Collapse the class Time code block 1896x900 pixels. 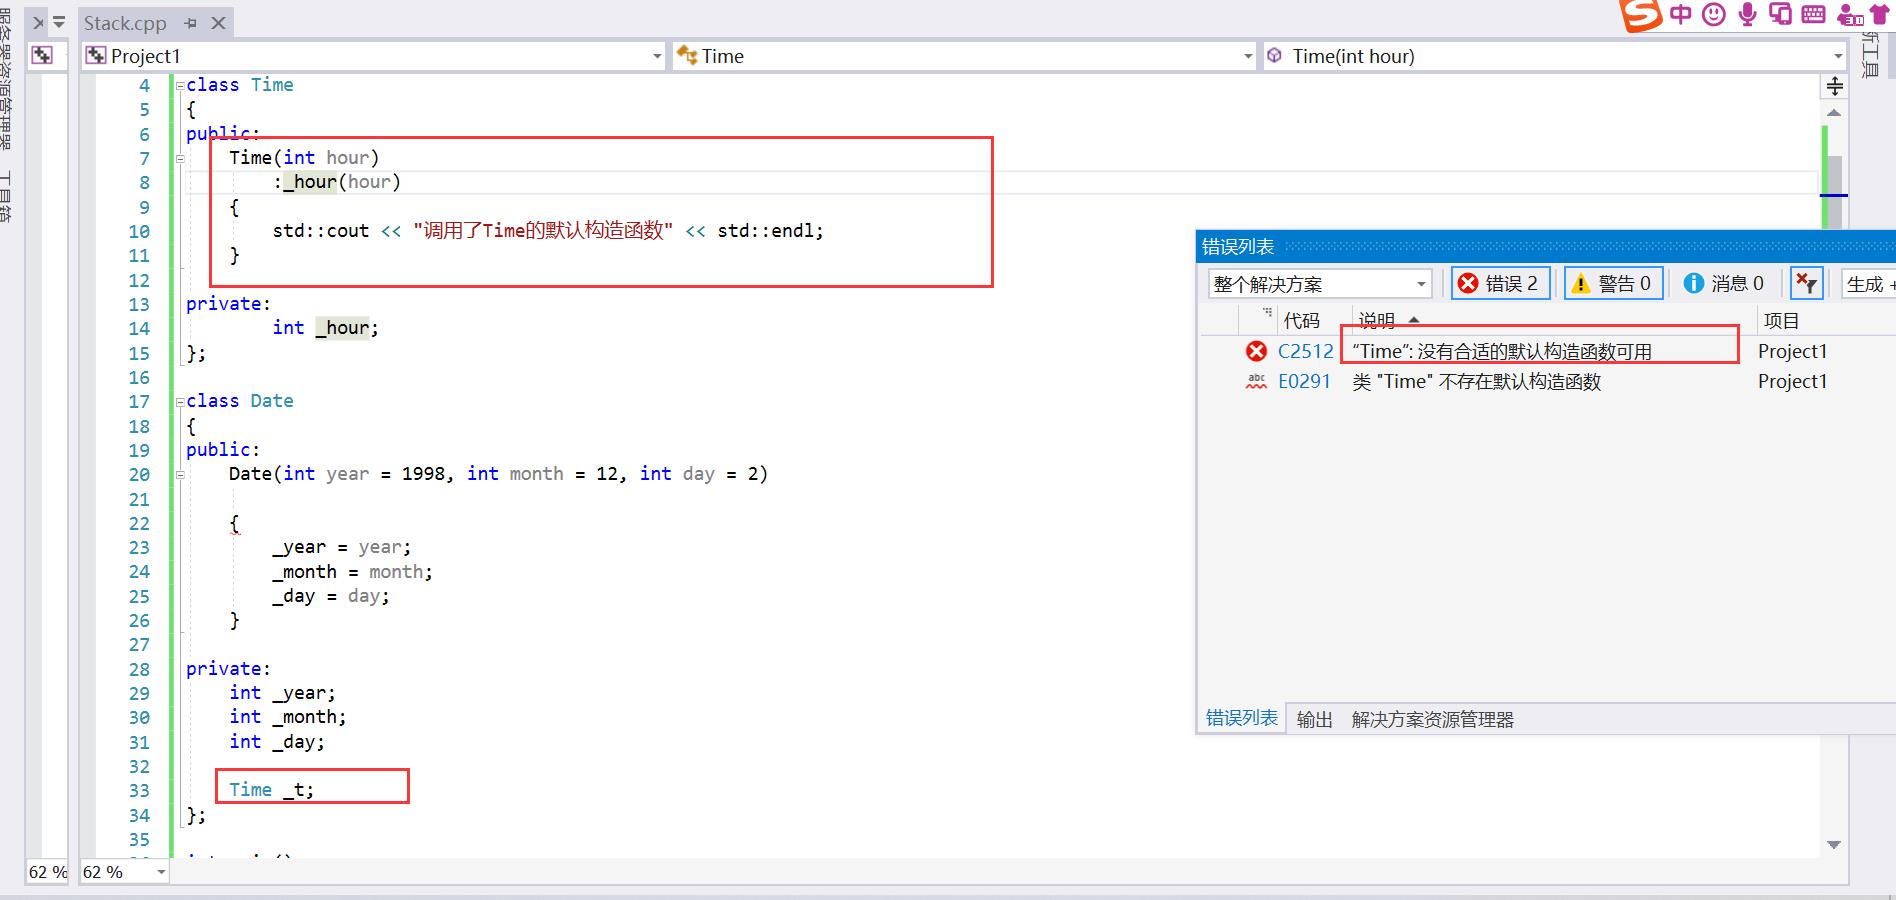(x=180, y=86)
